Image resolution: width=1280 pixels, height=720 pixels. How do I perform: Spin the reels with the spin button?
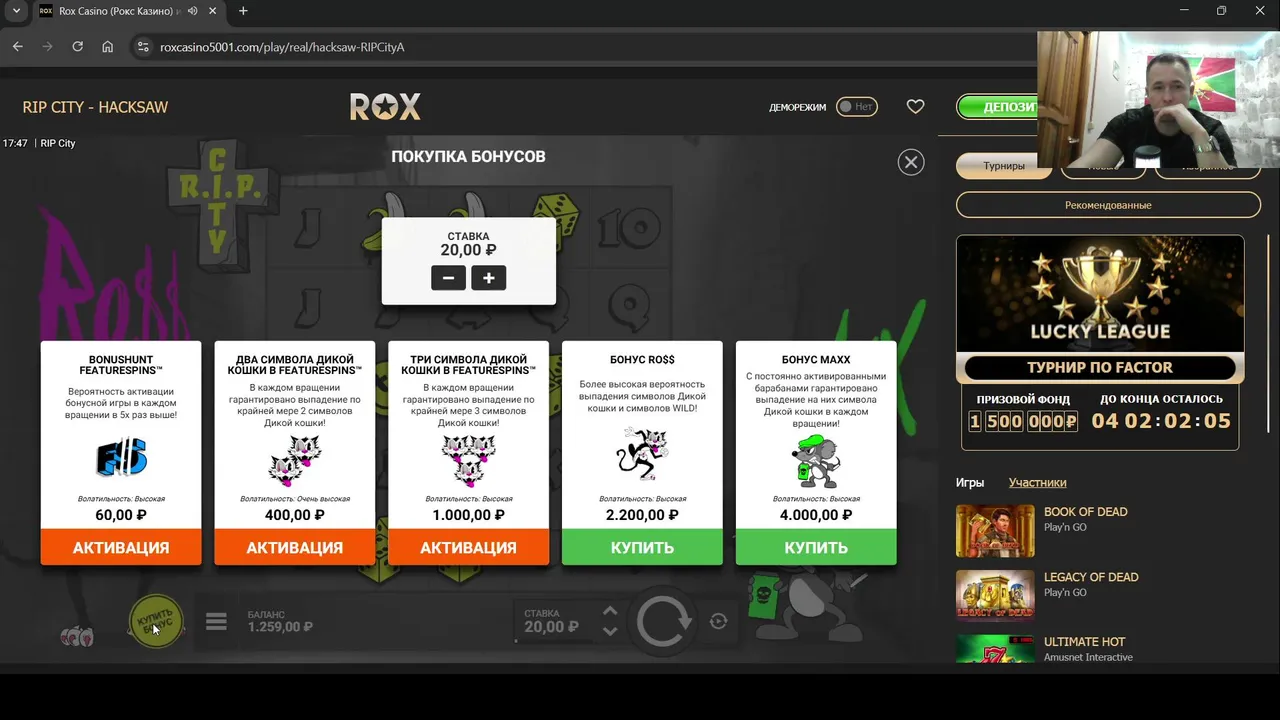pos(664,622)
